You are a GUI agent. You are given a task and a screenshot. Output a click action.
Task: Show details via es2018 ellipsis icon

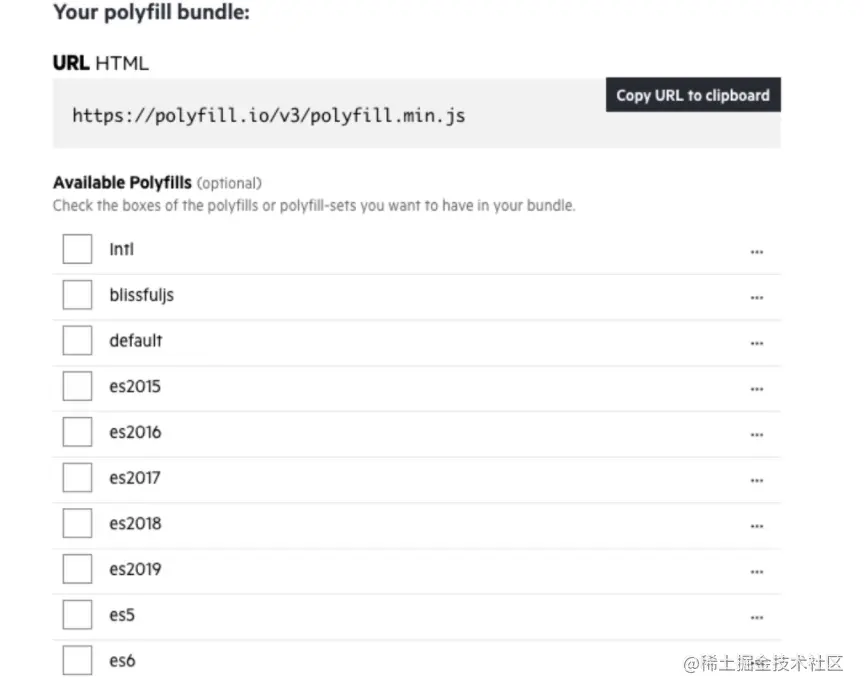click(x=757, y=526)
